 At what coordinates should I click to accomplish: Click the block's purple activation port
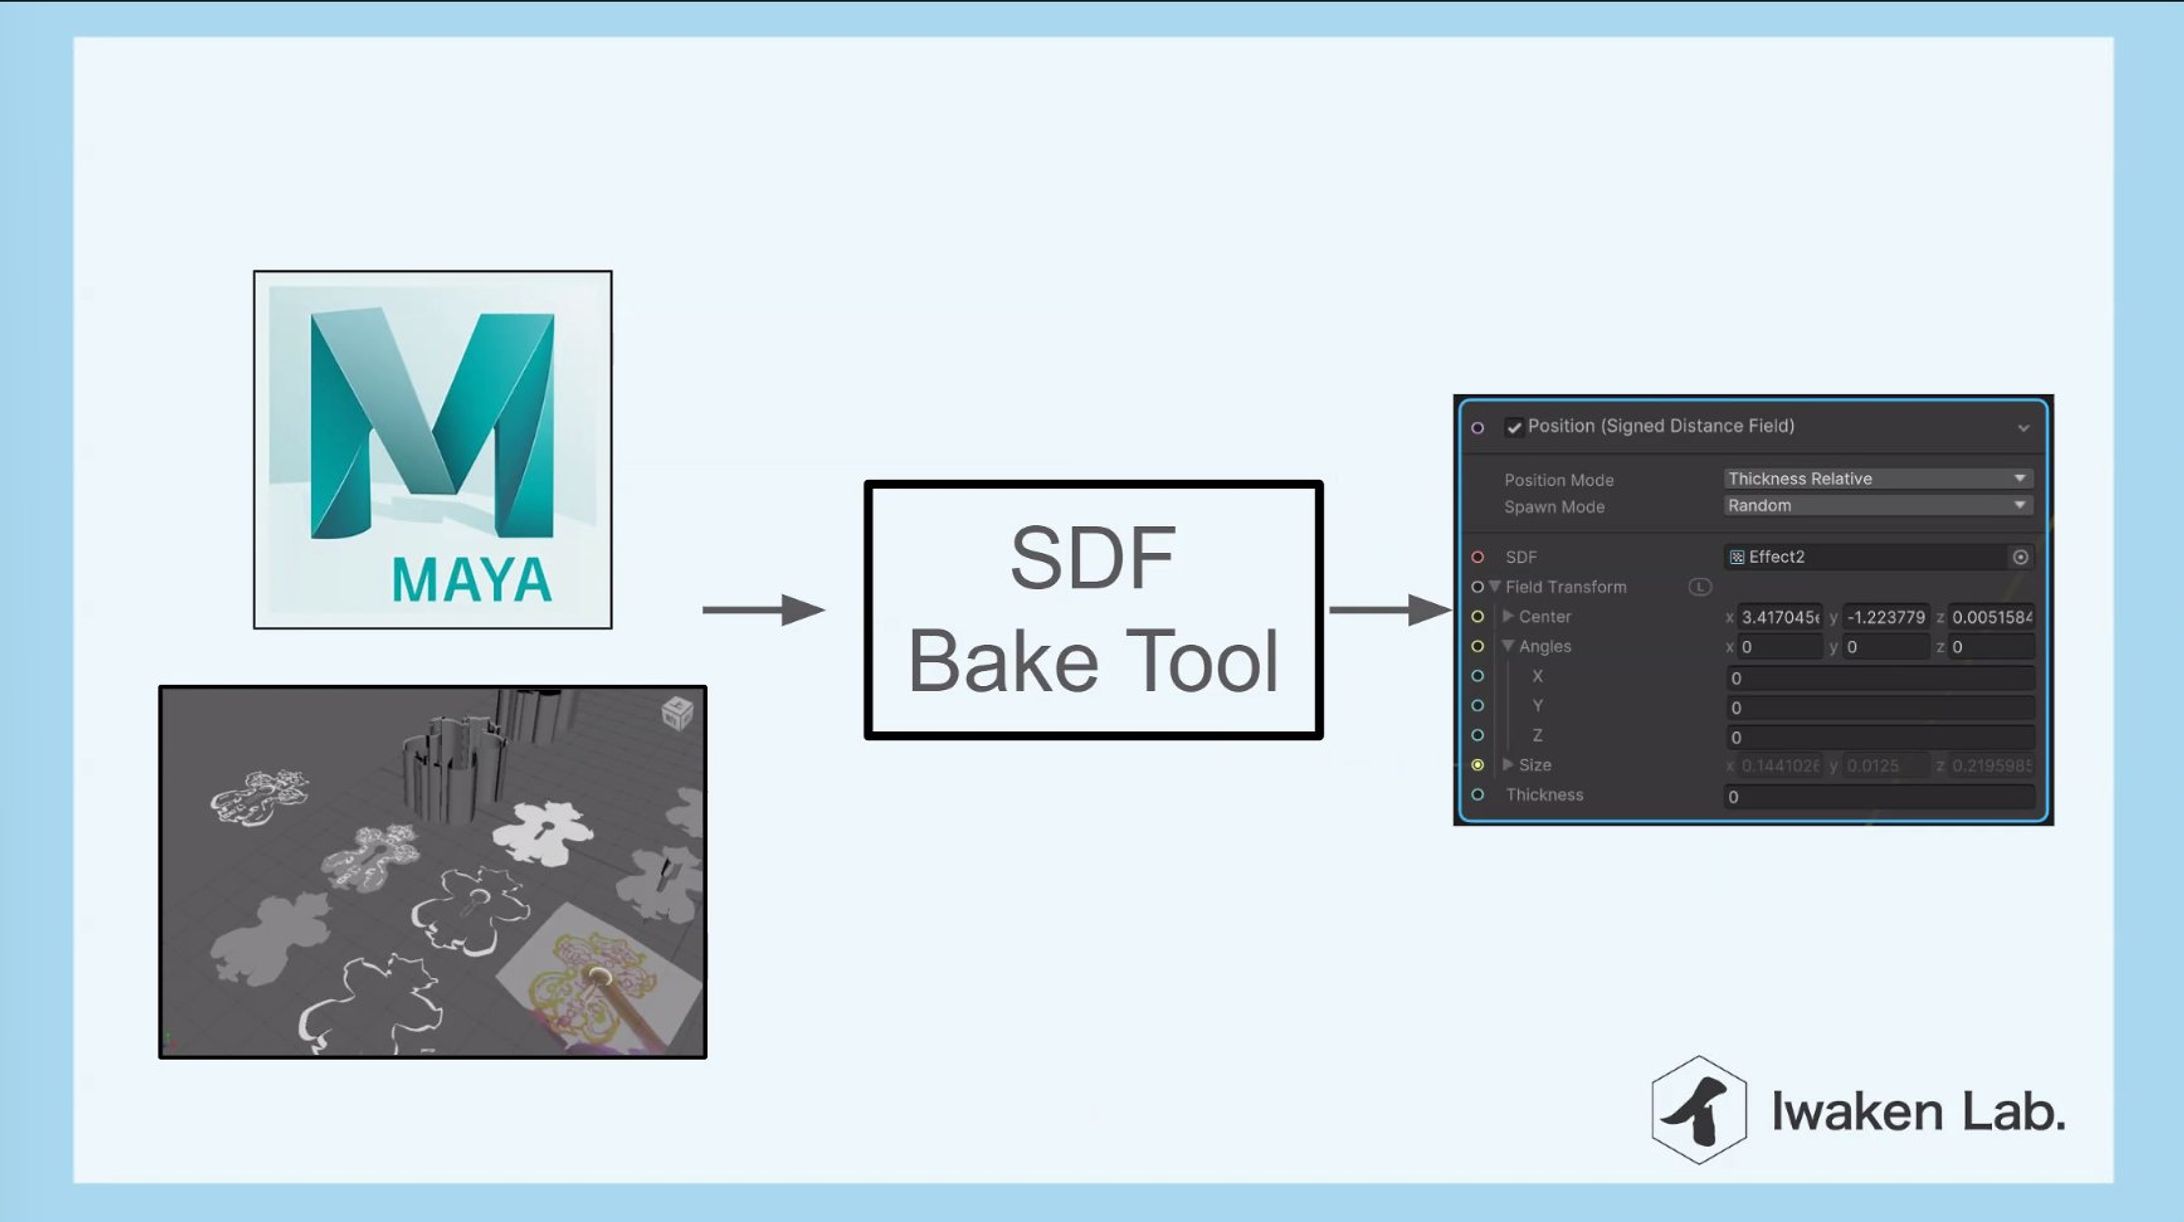pyautogui.click(x=1478, y=428)
